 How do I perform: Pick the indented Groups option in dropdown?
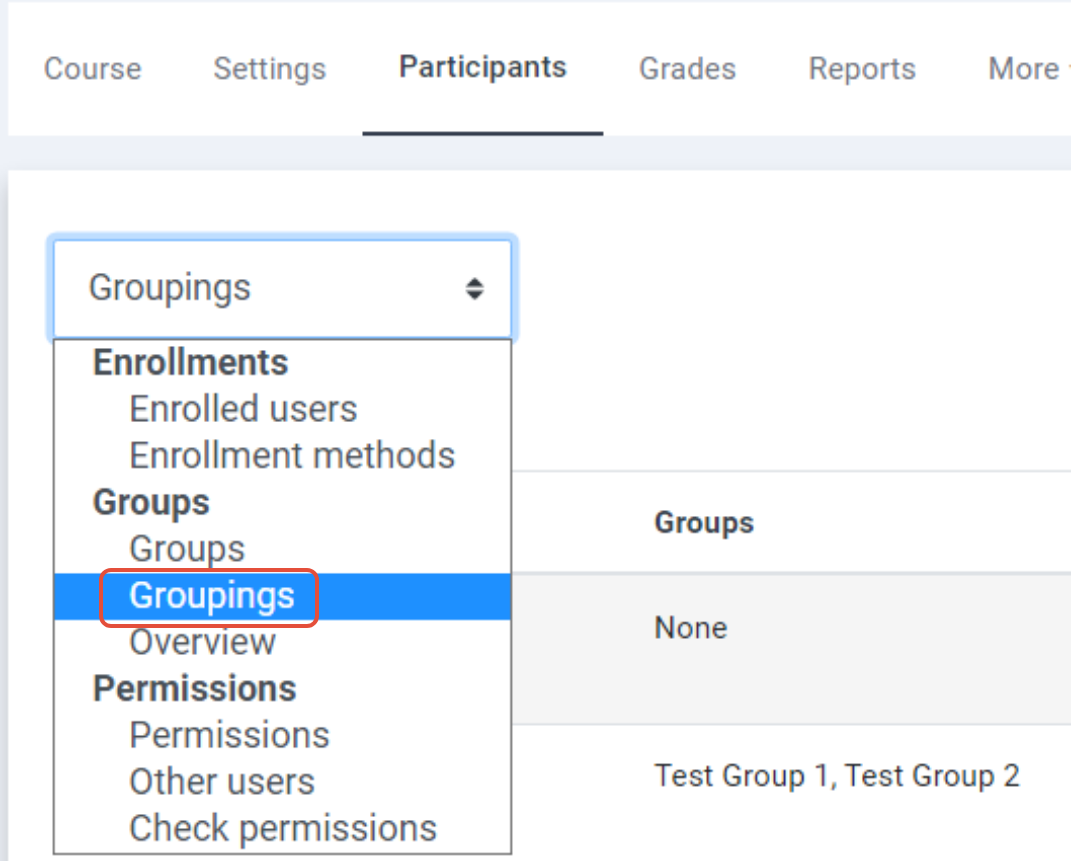(x=187, y=549)
